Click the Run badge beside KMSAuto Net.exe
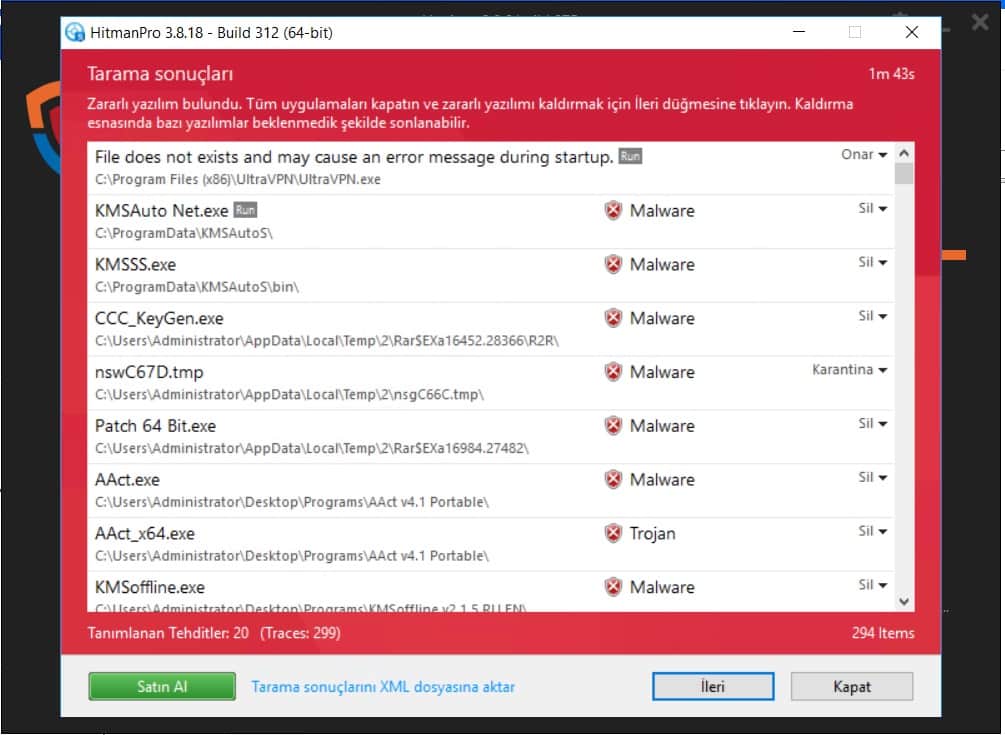Screen dimensions: 1005x735 [245, 210]
